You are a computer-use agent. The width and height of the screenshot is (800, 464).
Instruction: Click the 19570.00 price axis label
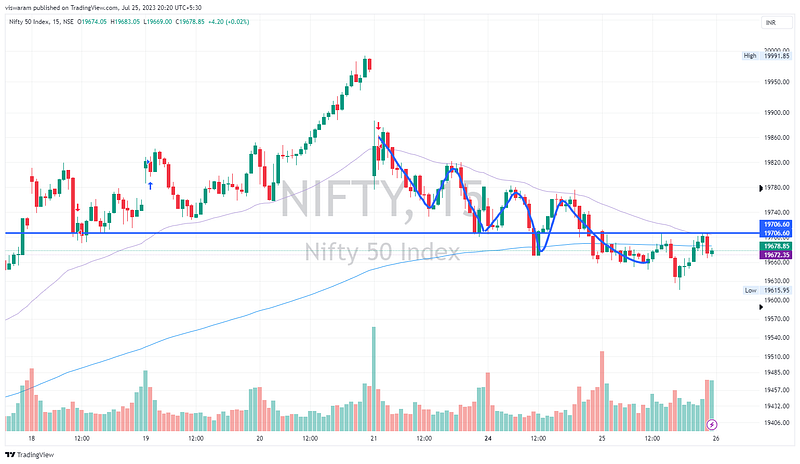[777, 319]
